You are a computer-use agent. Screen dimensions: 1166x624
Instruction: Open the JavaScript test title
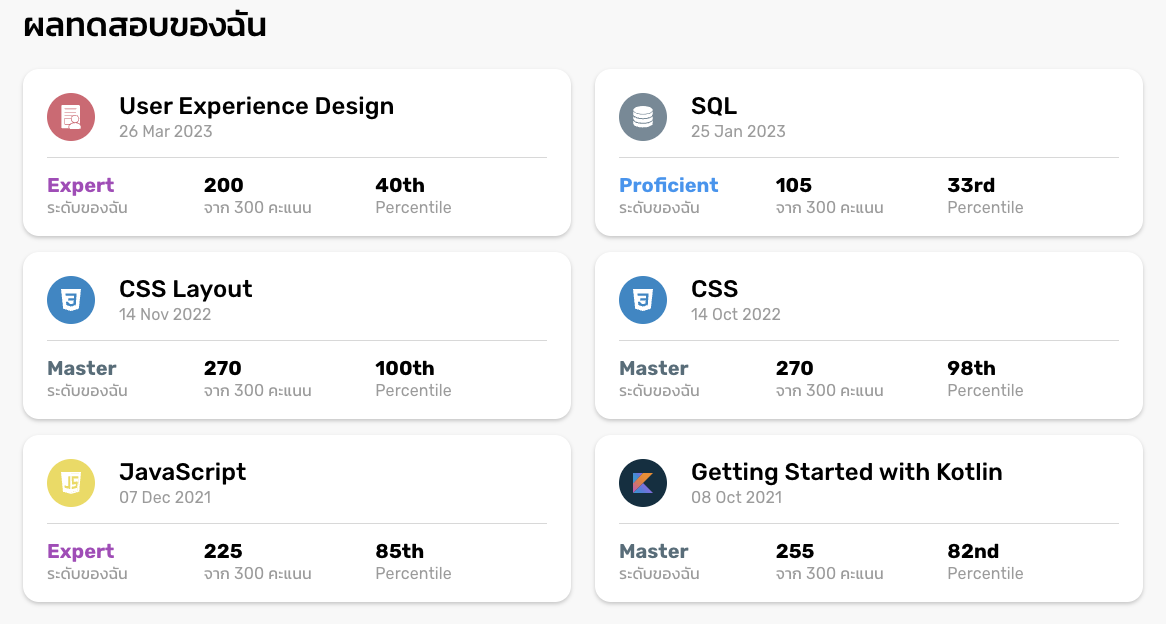pyautogui.click(x=182, y=472)
